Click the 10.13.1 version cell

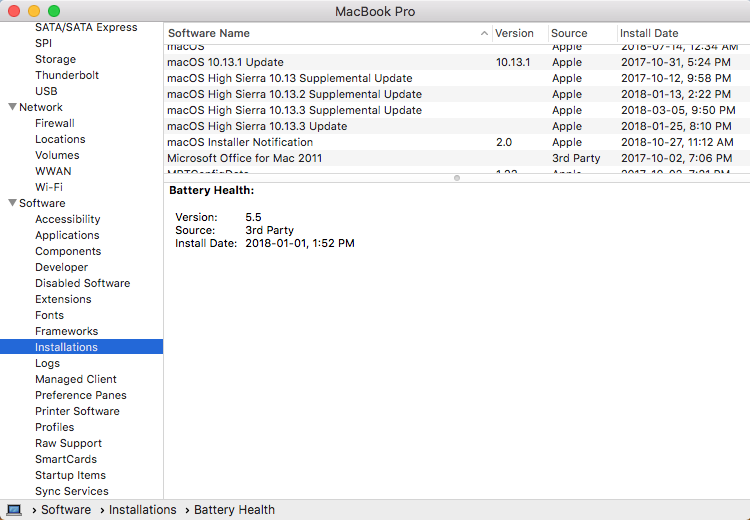pos(513,62)
